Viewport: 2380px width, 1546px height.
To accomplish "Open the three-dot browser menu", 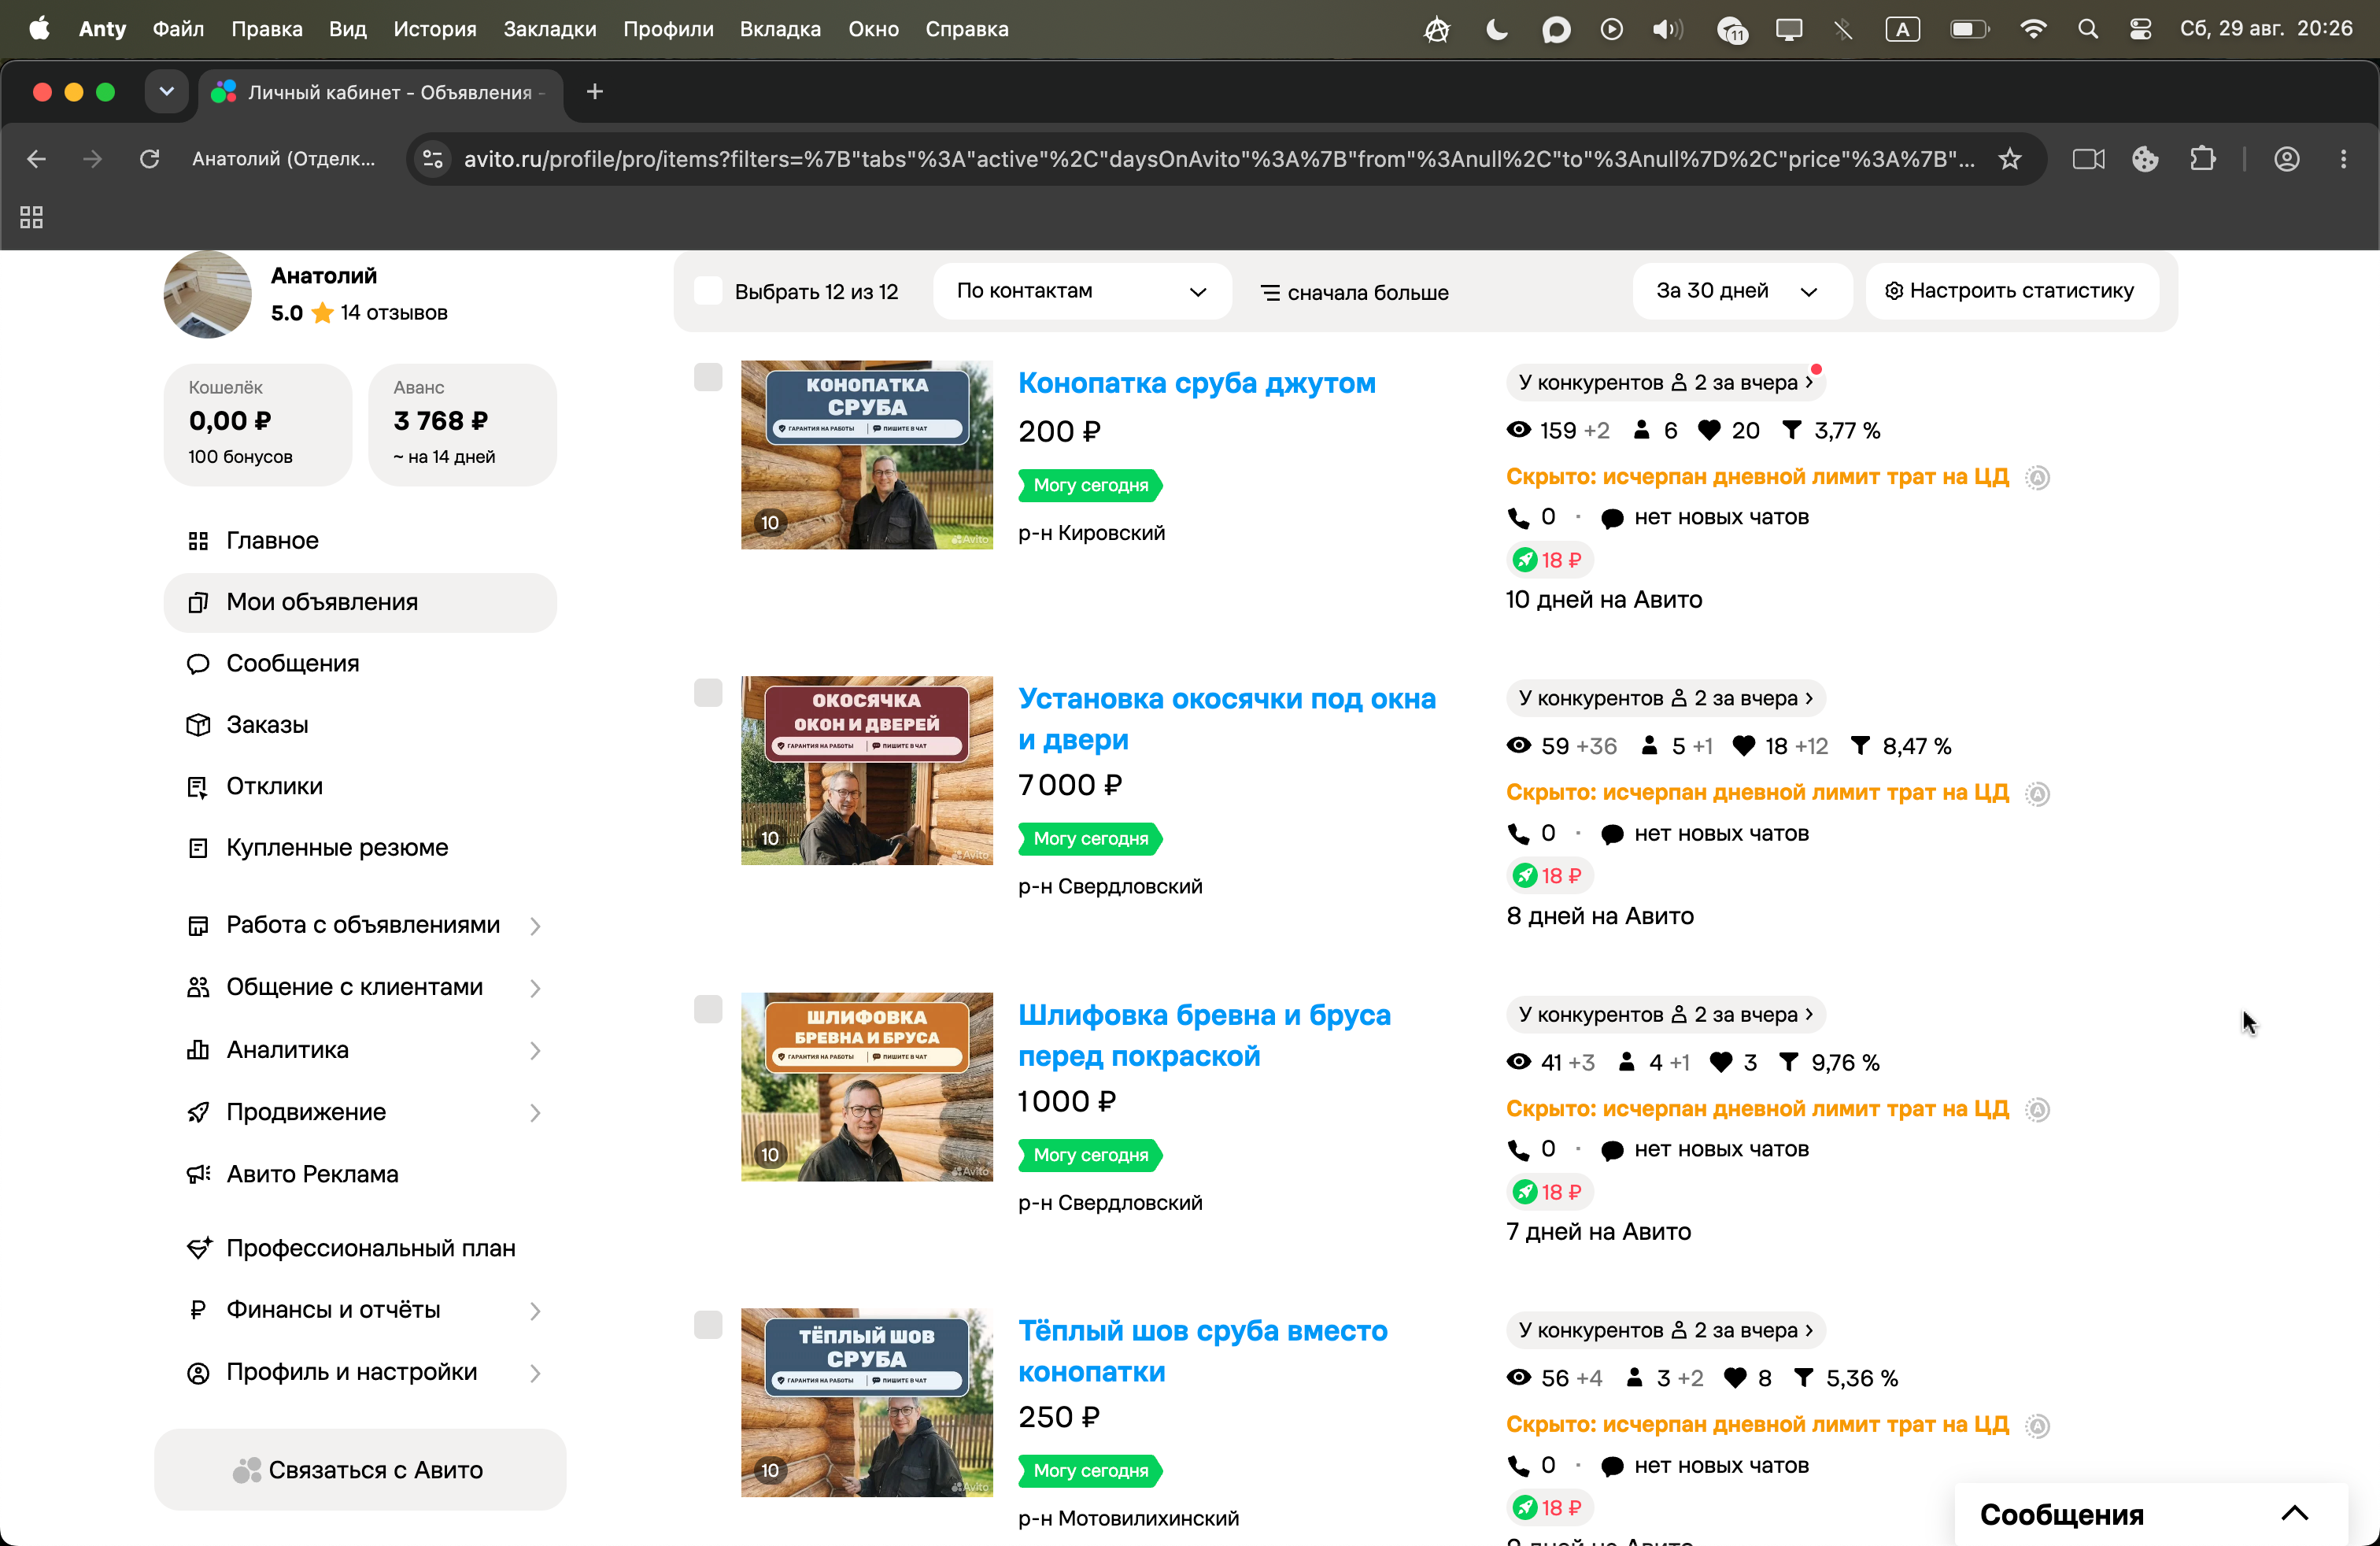I will point(2343,159).
